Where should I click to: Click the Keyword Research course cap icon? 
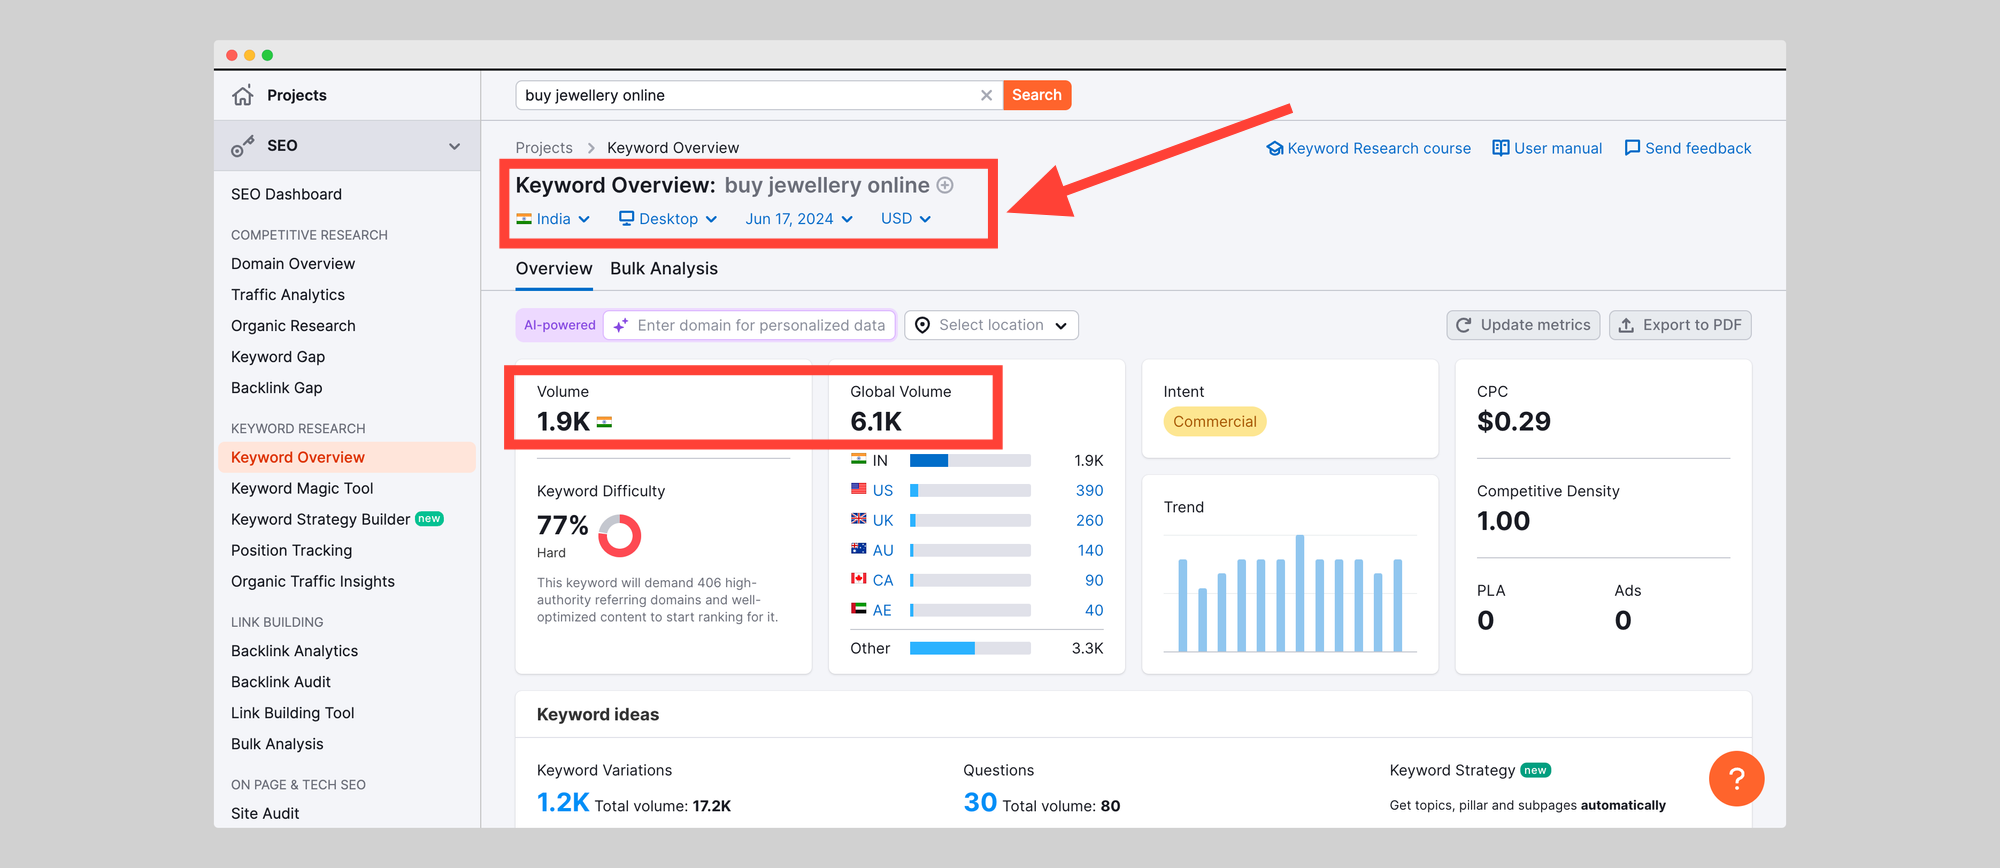click(1275, 149)
